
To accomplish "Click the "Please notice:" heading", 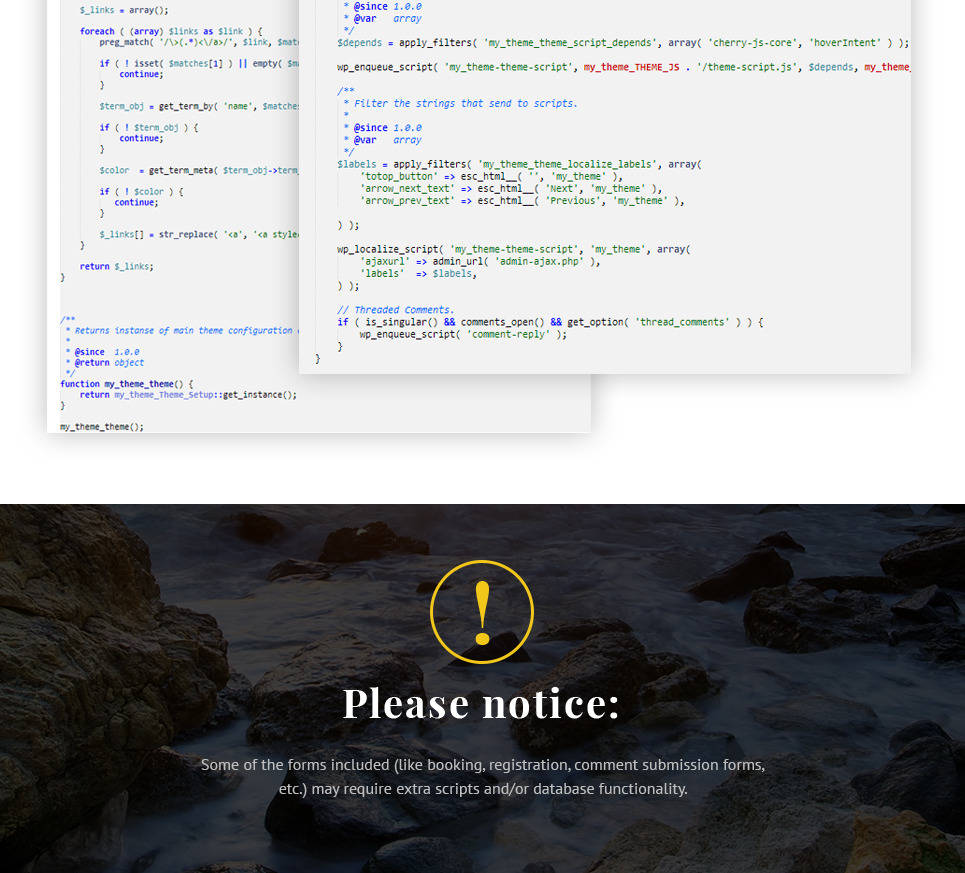I will 482,703.
